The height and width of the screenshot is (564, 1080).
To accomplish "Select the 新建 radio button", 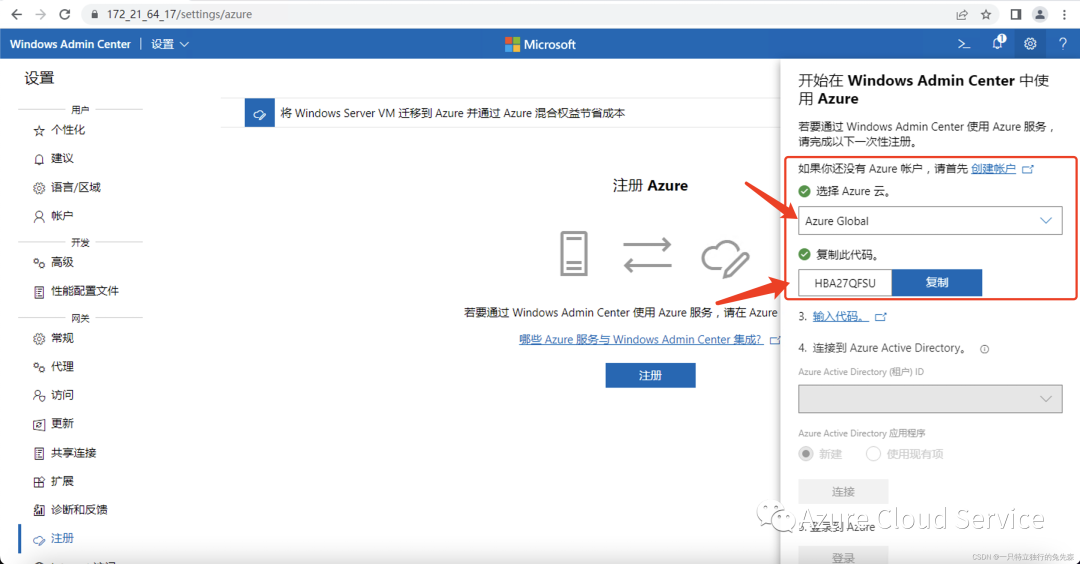I will pos(806,454).
